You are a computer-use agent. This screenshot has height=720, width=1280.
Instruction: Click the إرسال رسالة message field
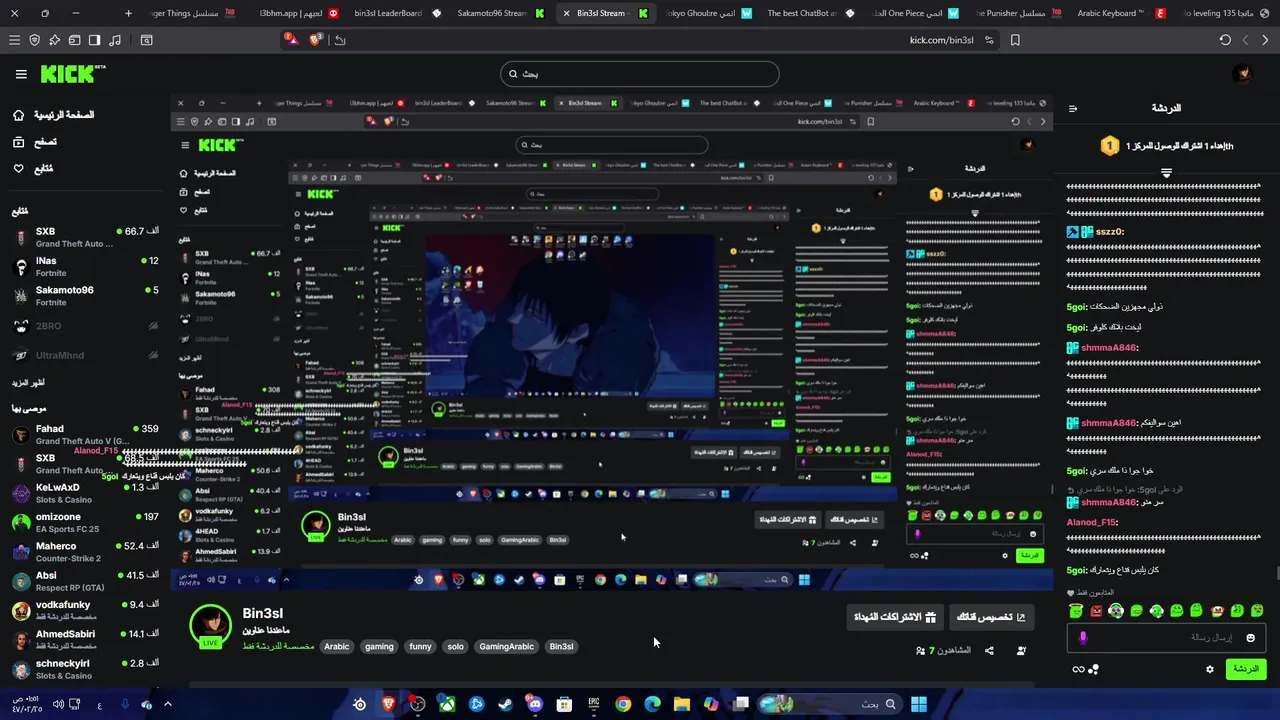1166,637
